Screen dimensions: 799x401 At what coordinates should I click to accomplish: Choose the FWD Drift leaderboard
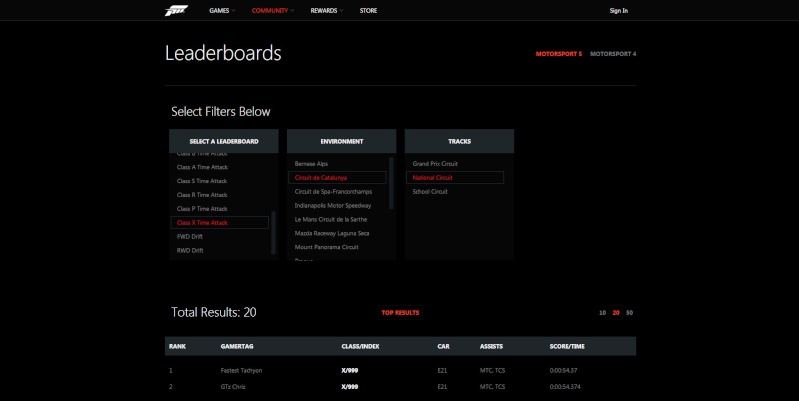(x=190, y=236)
